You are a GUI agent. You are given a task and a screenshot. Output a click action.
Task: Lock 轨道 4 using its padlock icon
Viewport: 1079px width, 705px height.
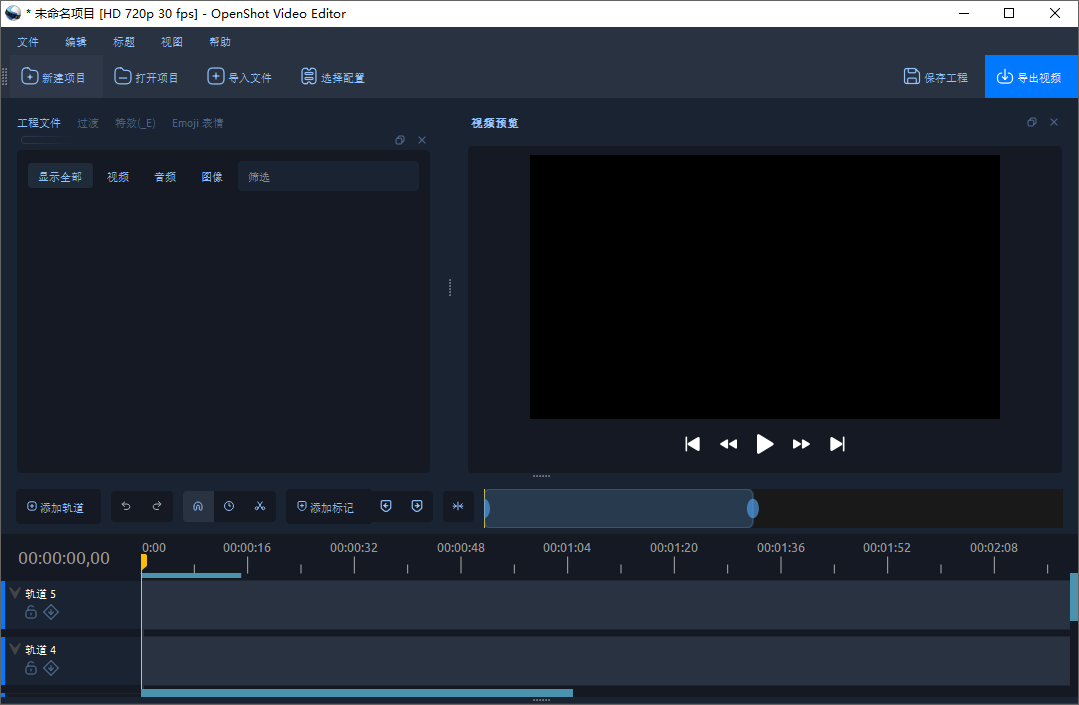(30, 668)
